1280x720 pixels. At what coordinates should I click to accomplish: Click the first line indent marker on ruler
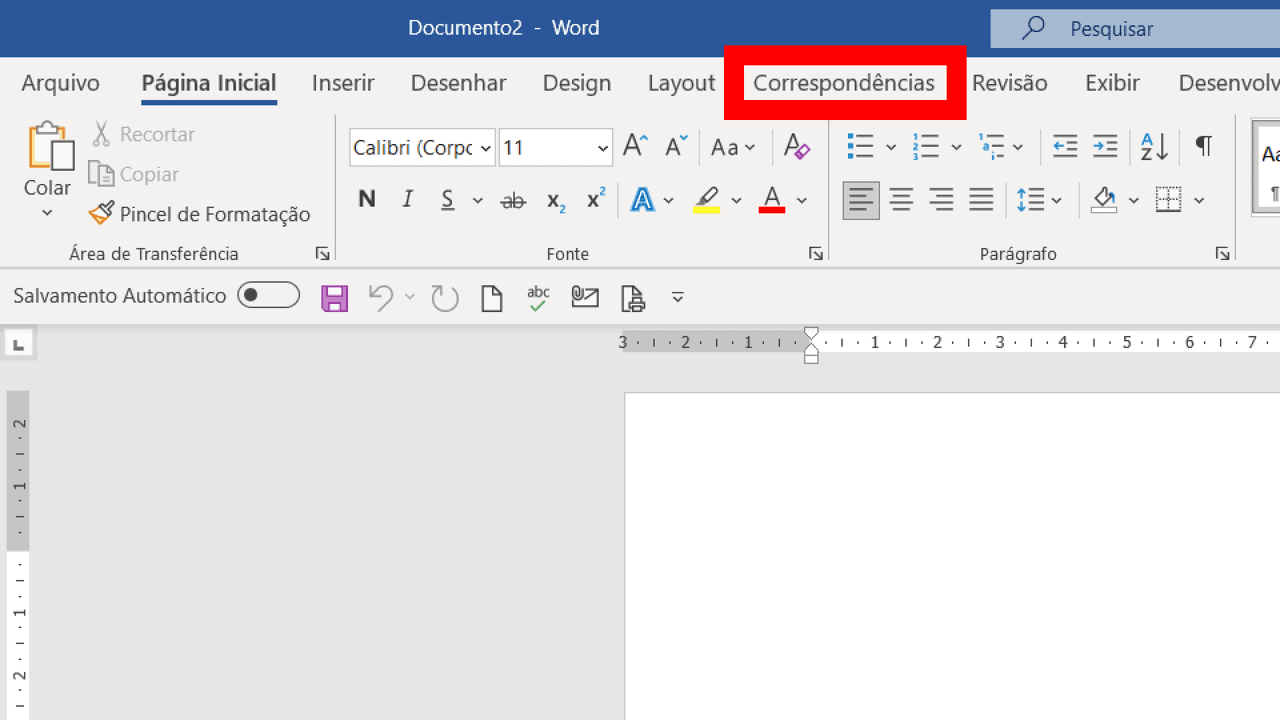click(811, 334)
